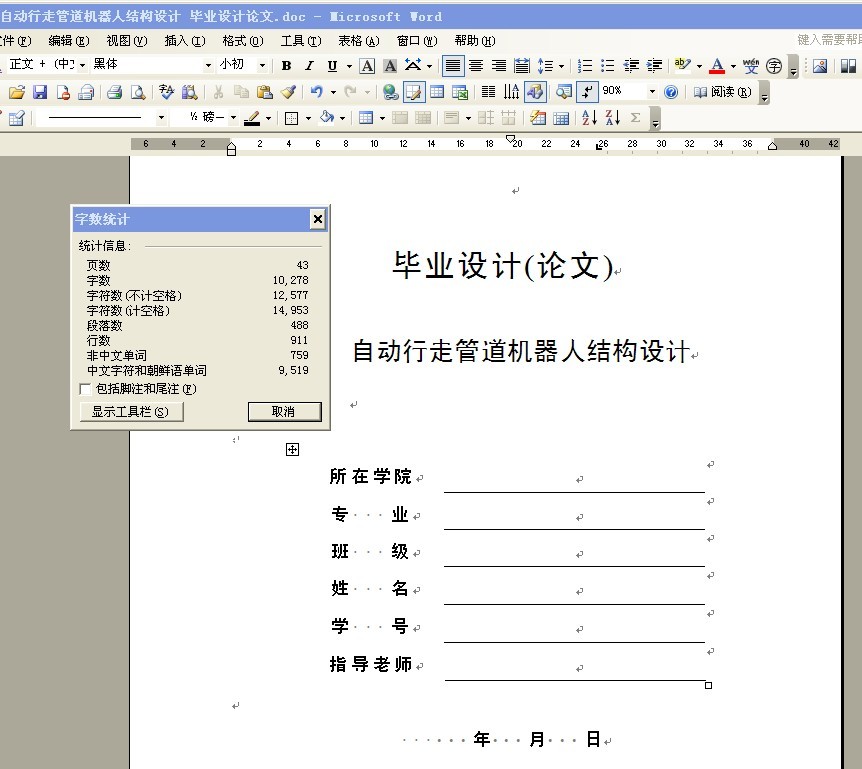Click the text highlight color button

point(682,66)
